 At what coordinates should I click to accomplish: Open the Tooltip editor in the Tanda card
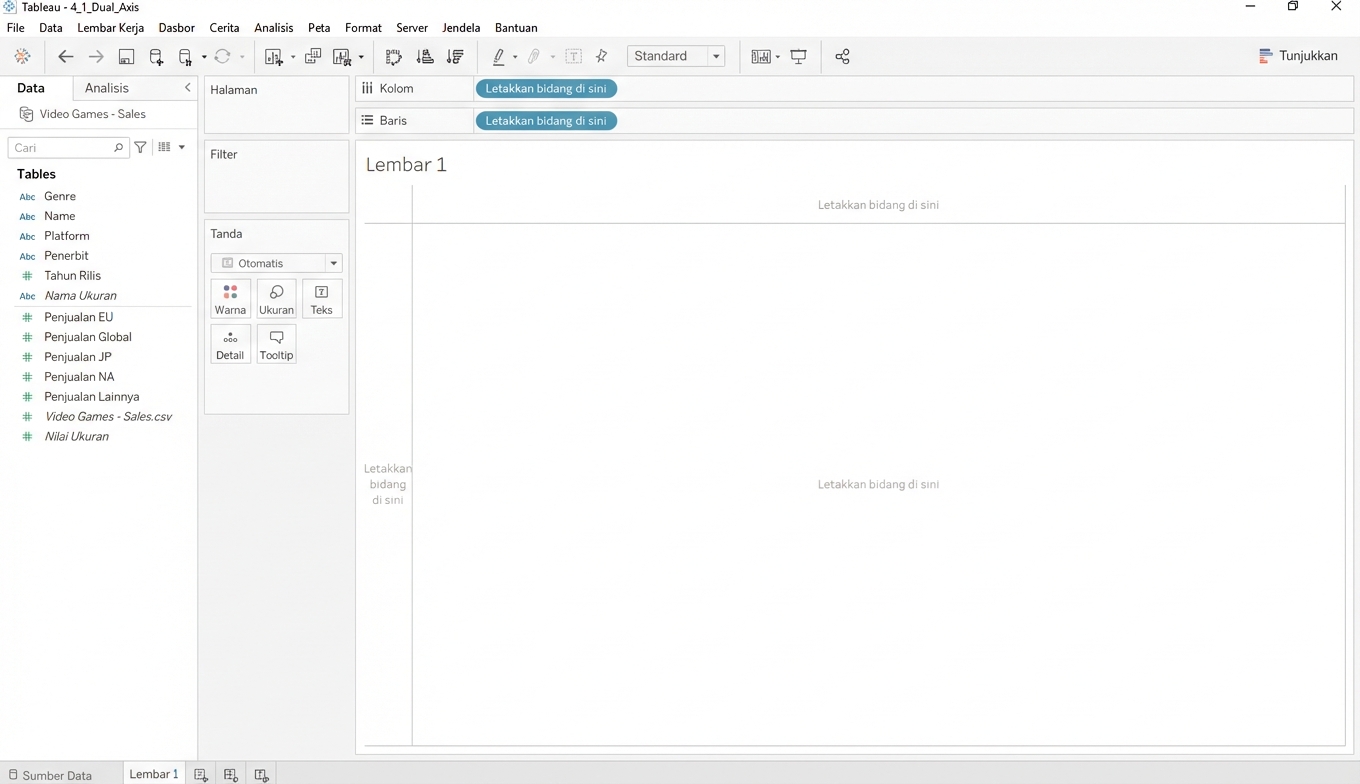(x=276, y=343)
